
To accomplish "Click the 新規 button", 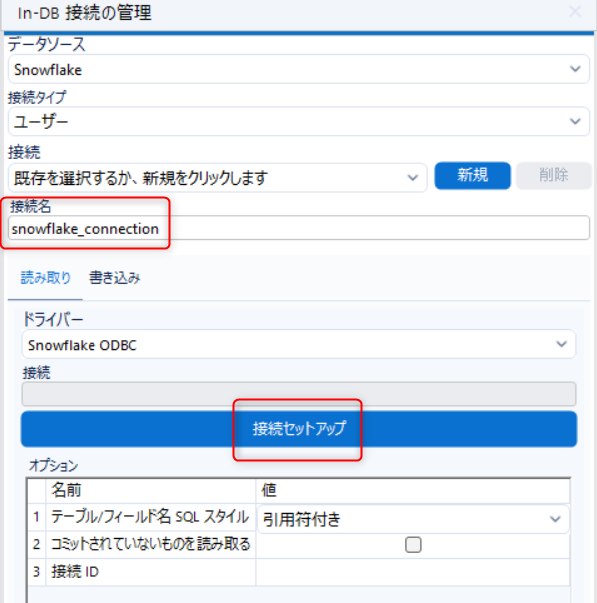I will [472, 175].
